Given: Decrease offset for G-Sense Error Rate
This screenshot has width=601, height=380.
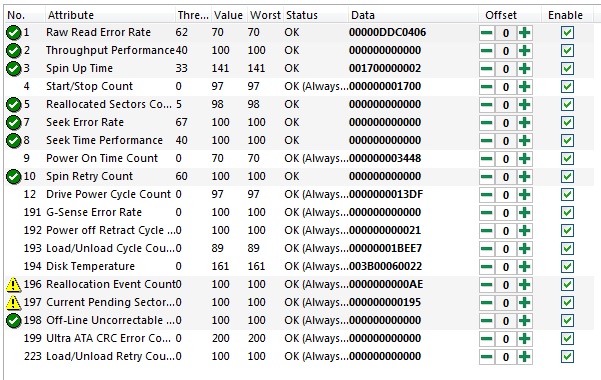Looking at the screenshot, I should [487, 213].
